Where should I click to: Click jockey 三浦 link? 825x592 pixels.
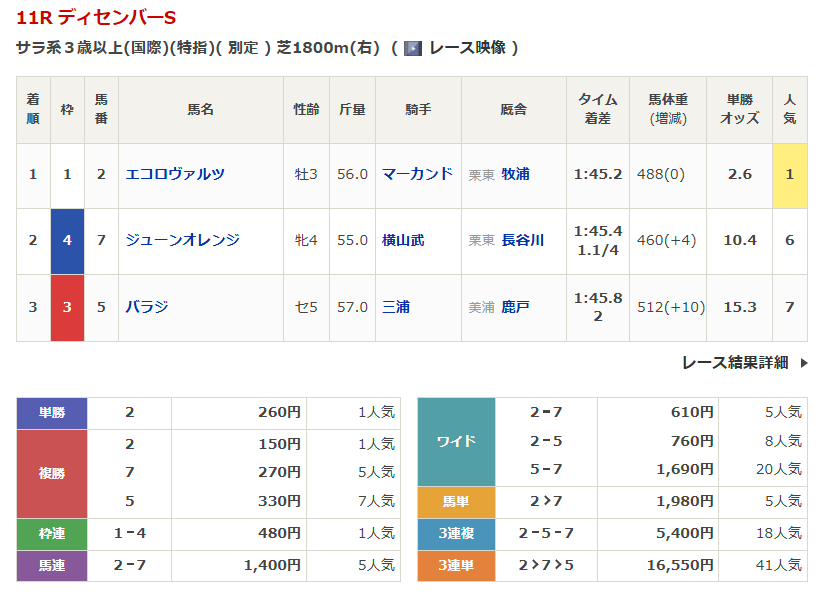click(x=396, y=307)
